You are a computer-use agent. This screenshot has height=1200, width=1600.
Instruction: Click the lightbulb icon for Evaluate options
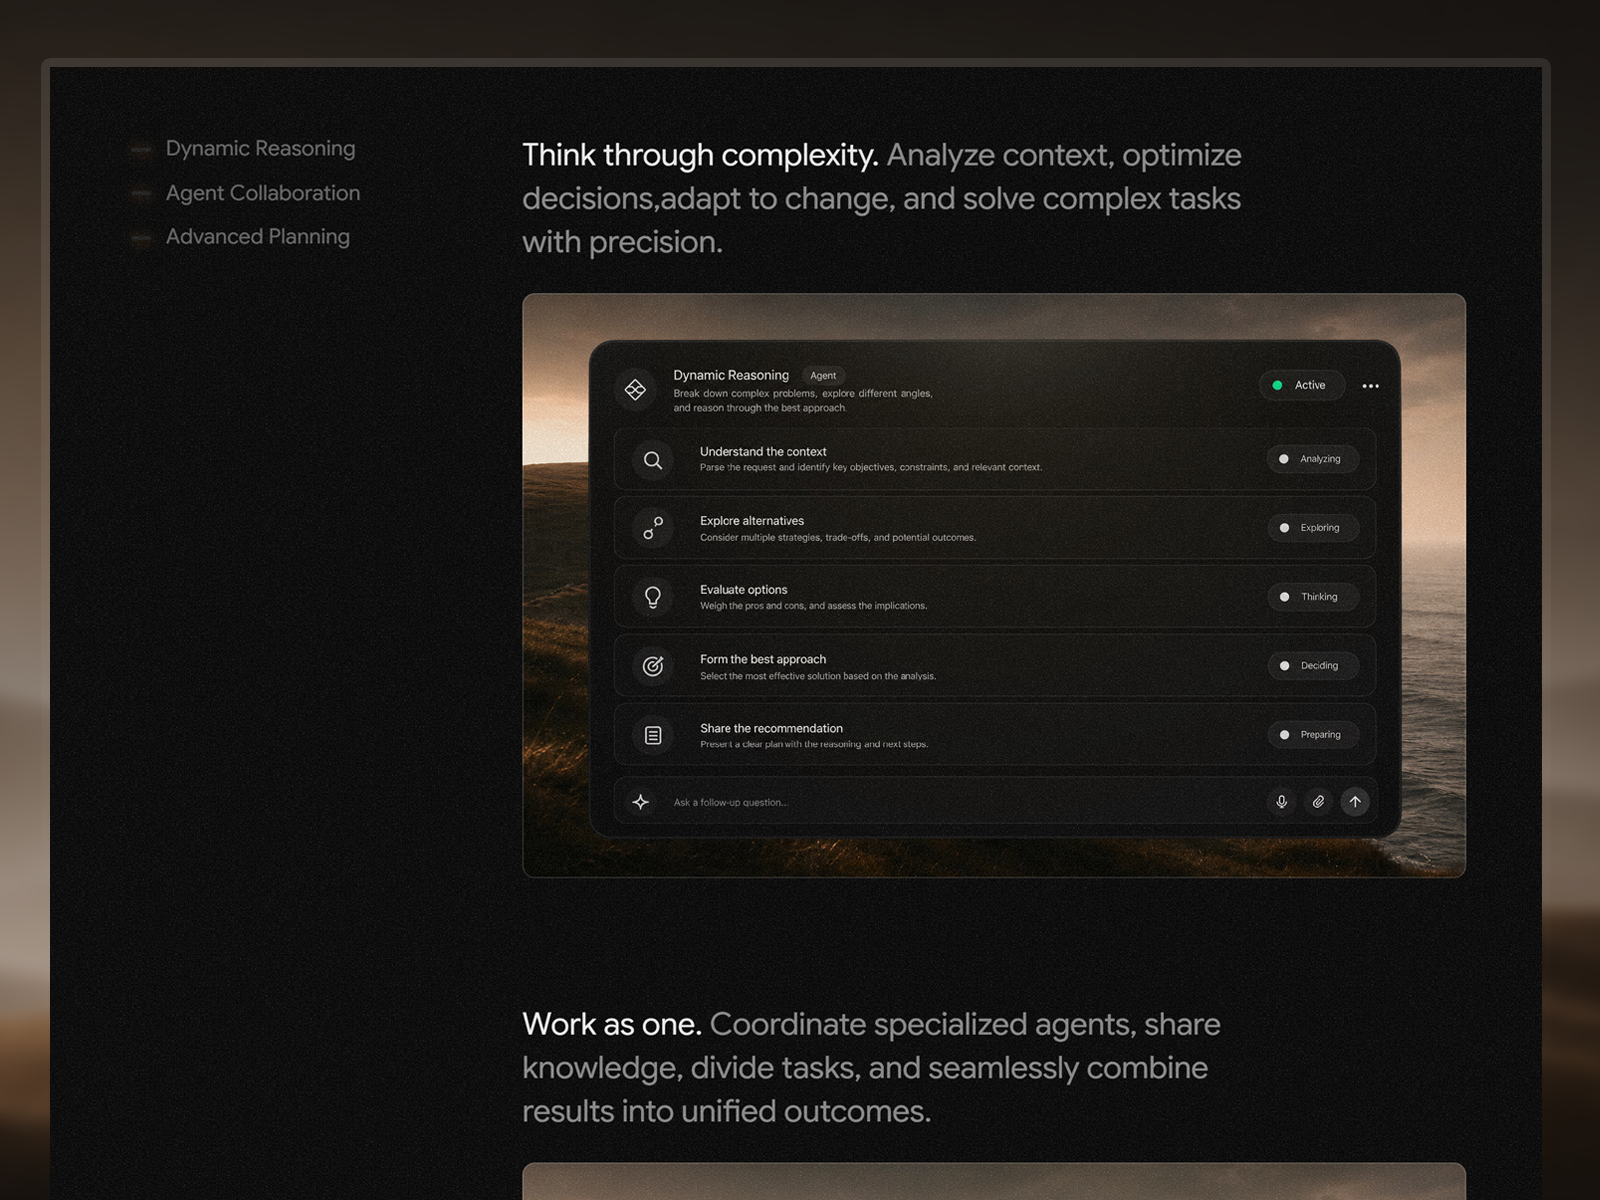(x=653, y=597)
